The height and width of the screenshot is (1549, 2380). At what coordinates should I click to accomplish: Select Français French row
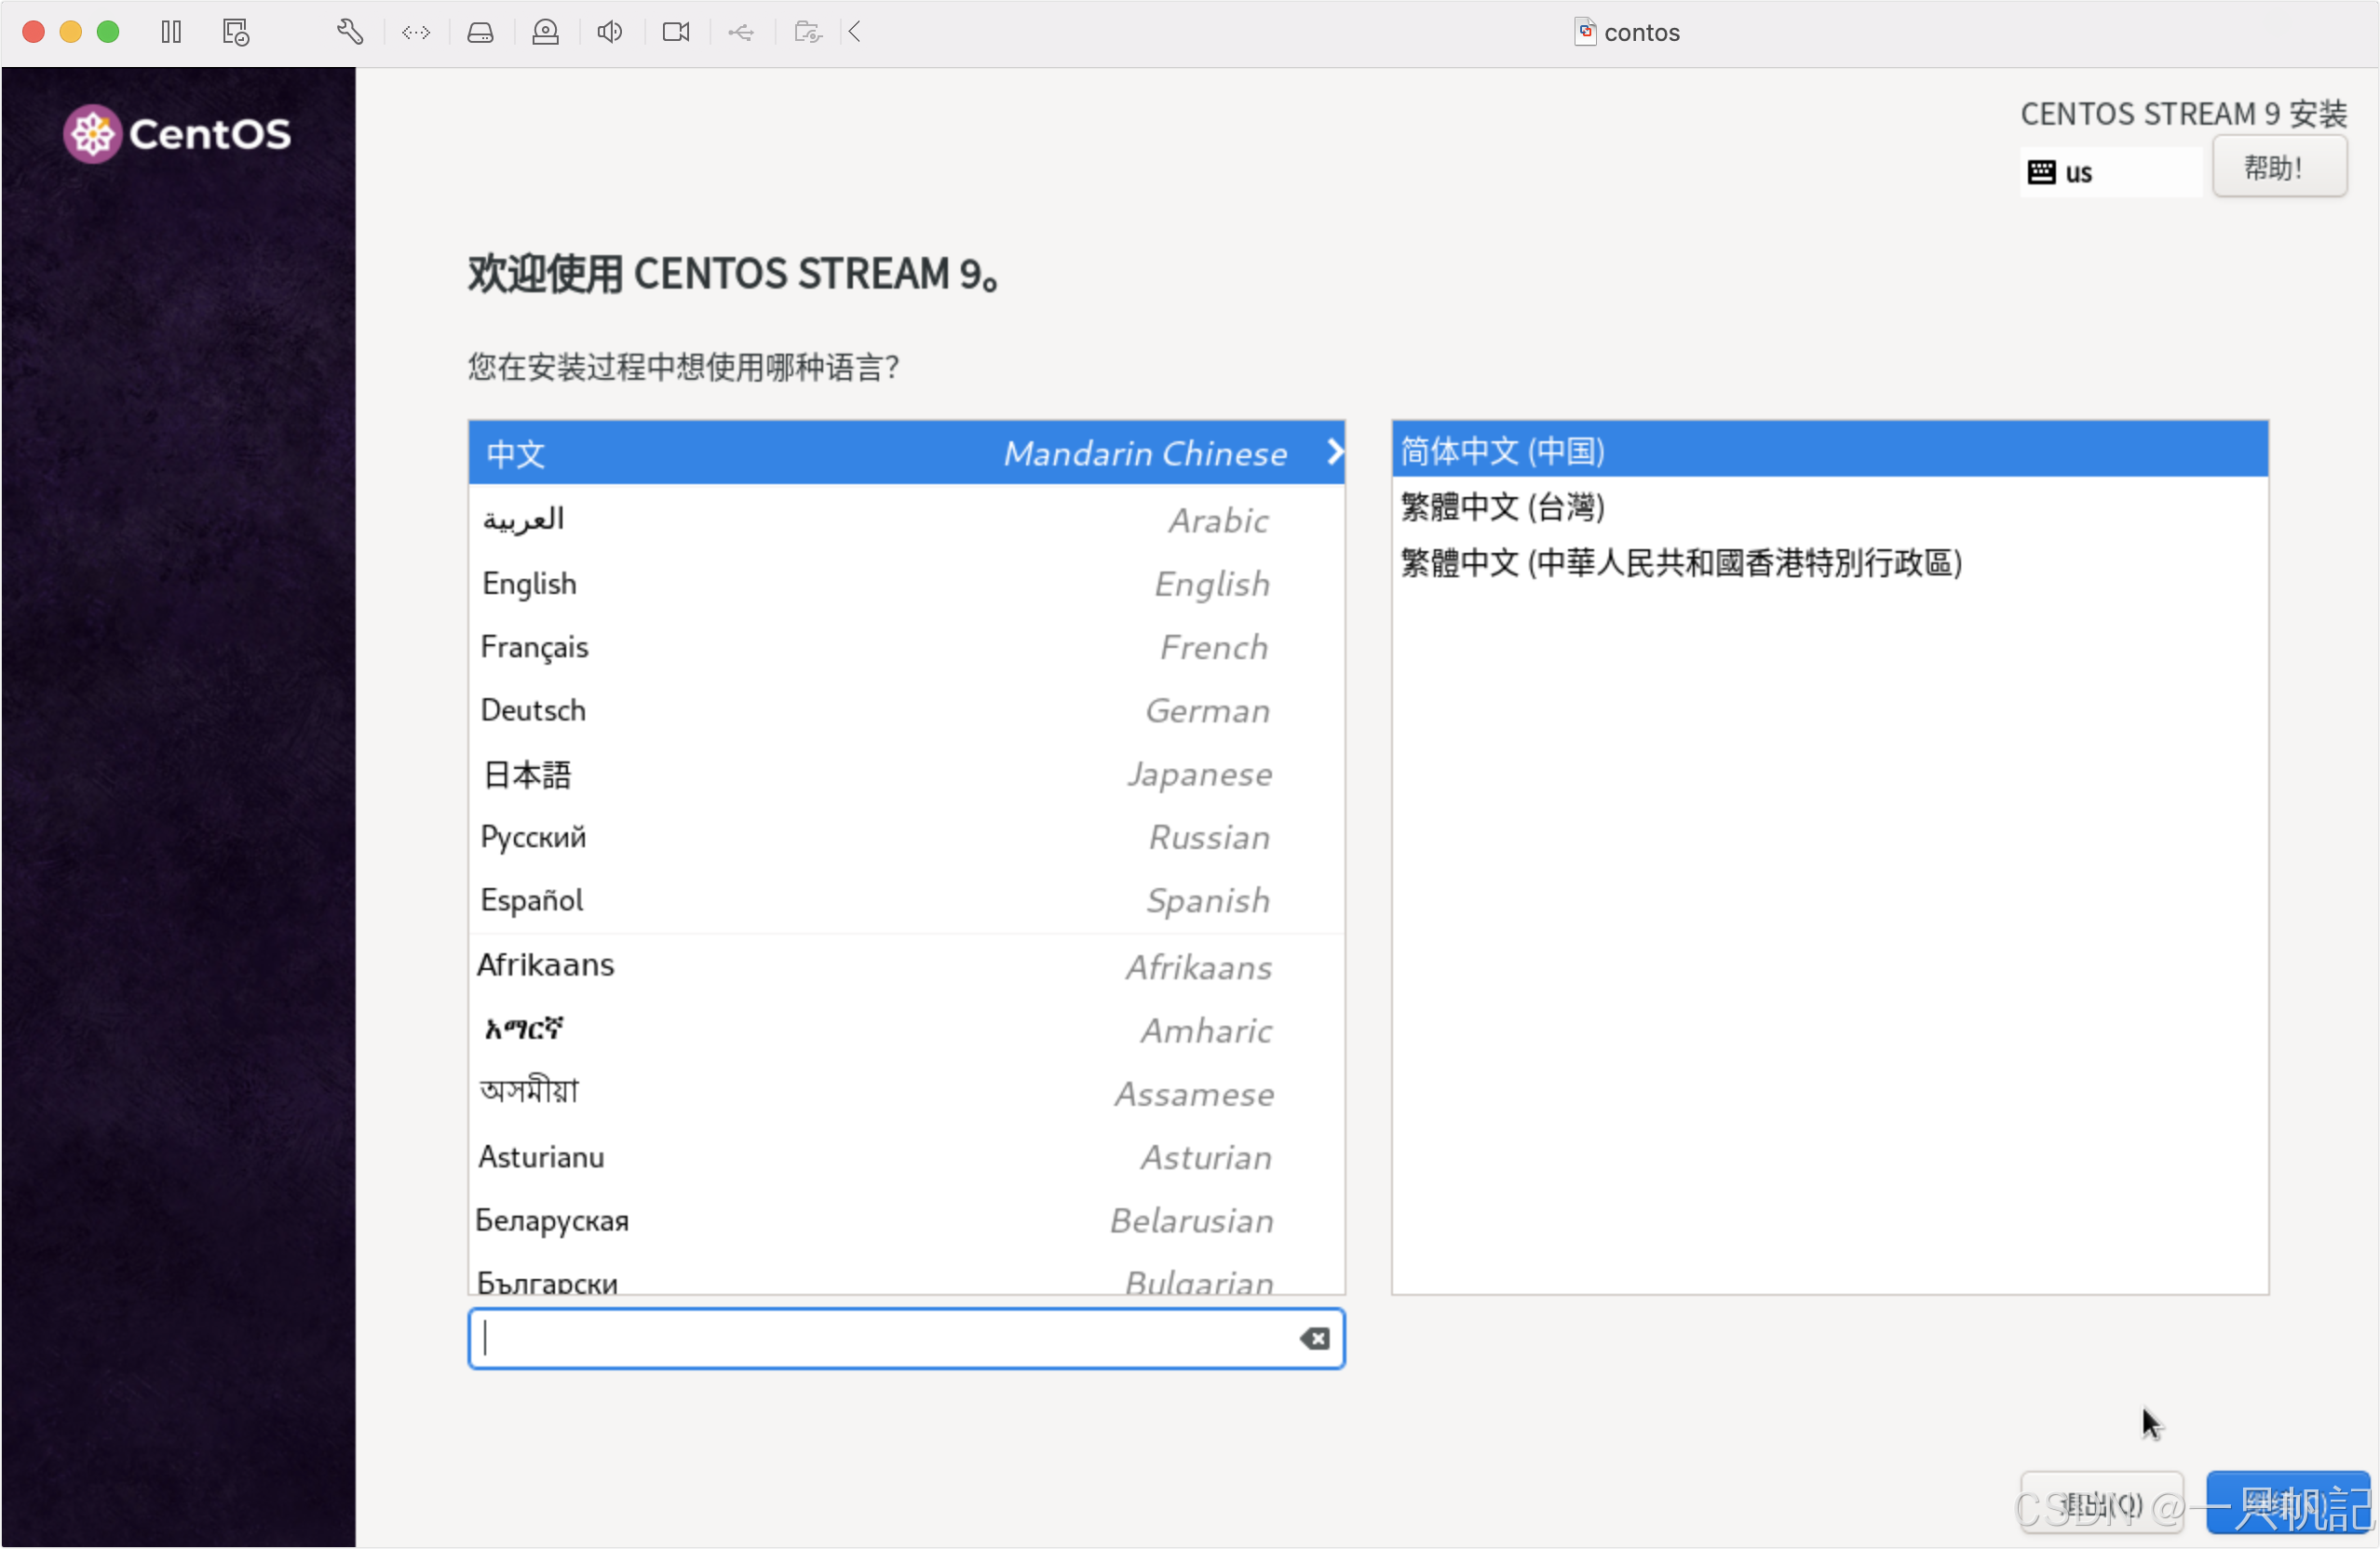coord(906,647)
